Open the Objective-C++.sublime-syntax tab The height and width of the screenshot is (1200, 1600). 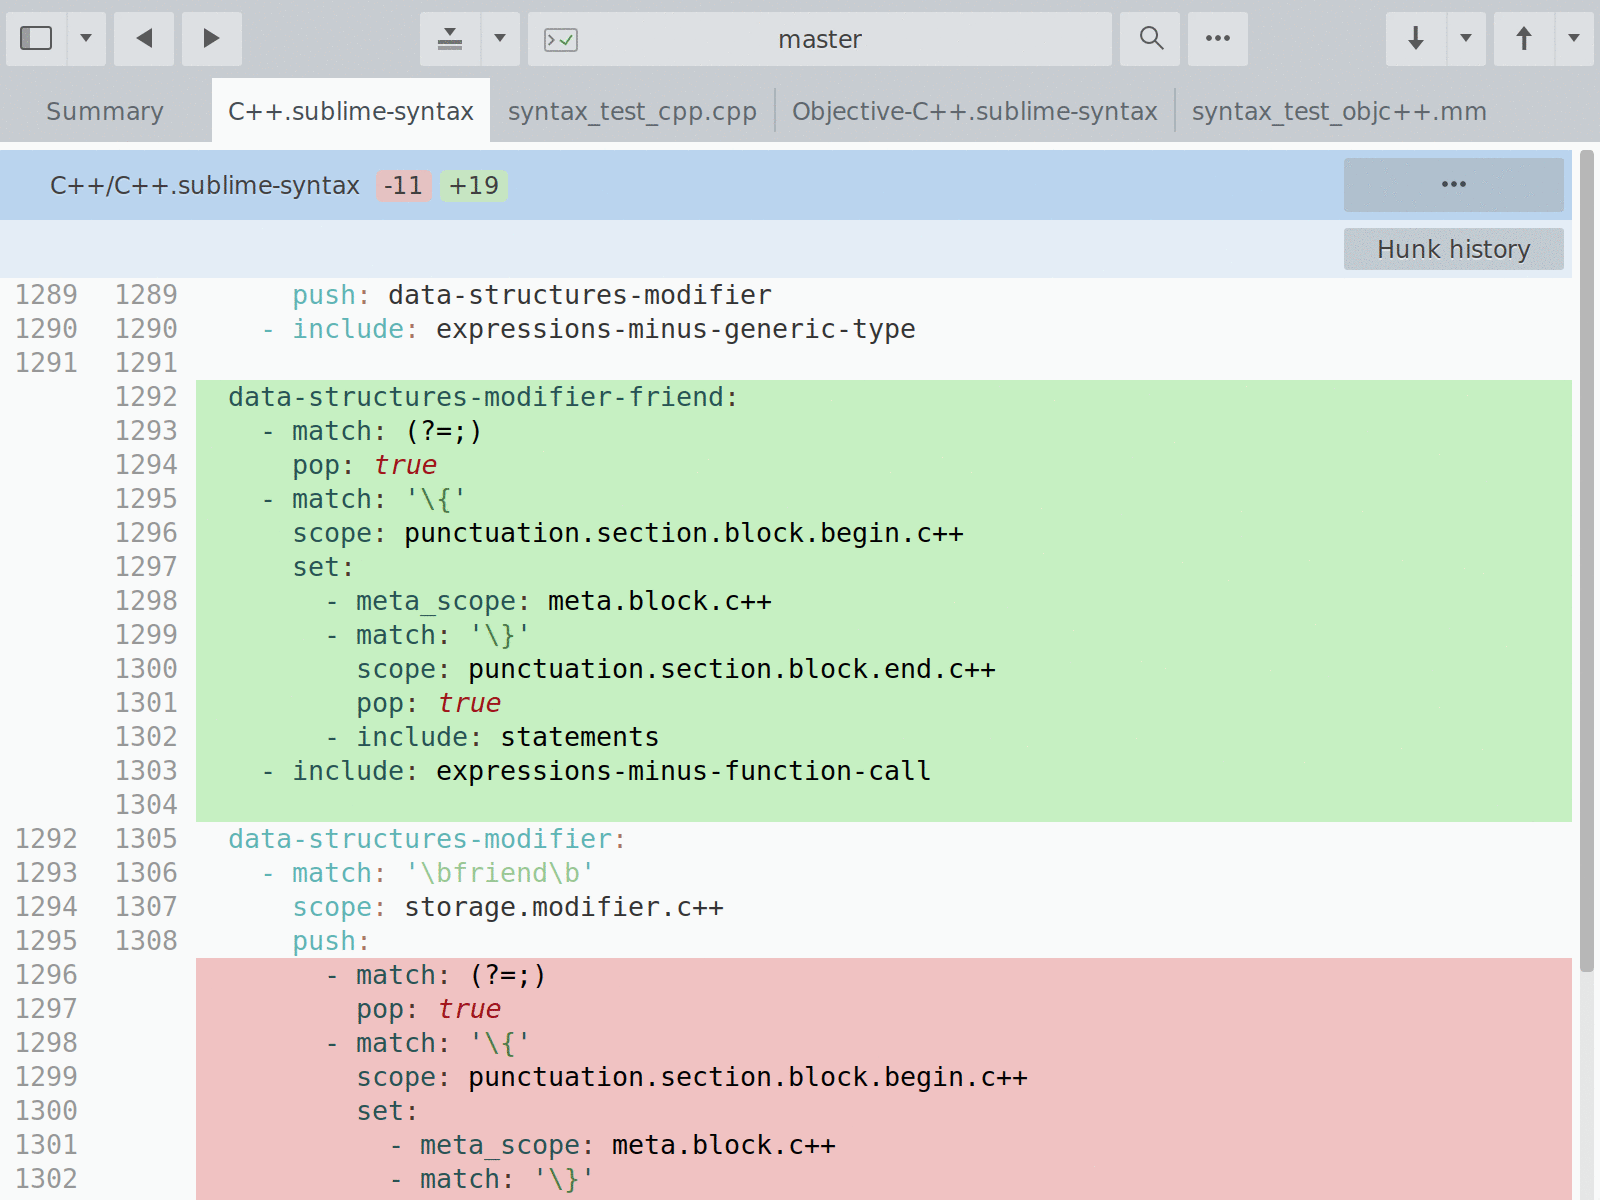click(975, 111)
